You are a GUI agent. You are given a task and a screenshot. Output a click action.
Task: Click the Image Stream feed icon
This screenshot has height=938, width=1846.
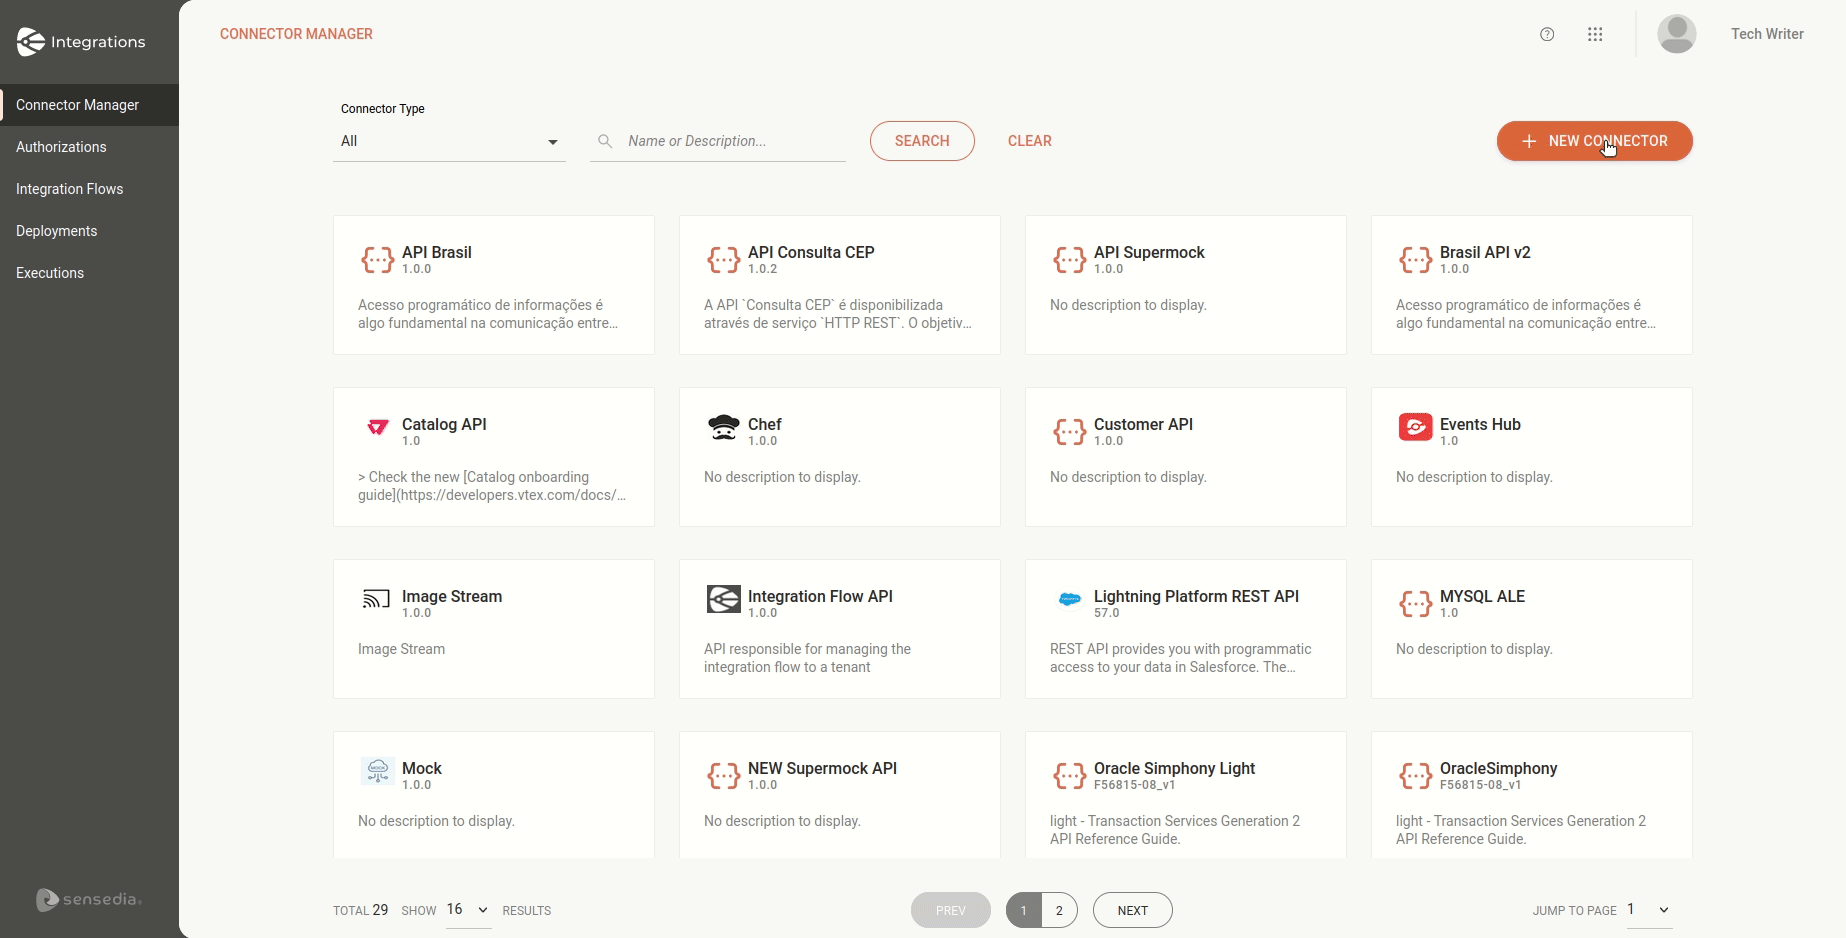click(375, 599)
